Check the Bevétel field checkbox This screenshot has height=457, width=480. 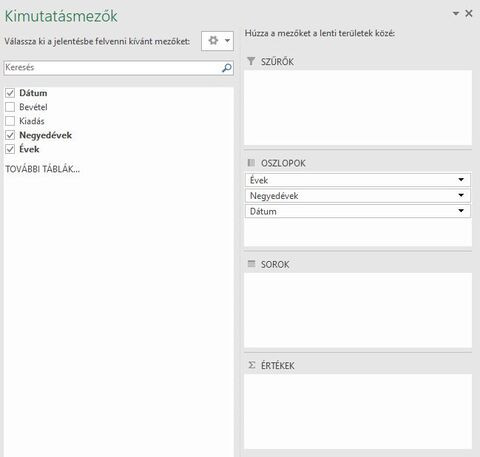pyautogui.click(x=10, y=107)
